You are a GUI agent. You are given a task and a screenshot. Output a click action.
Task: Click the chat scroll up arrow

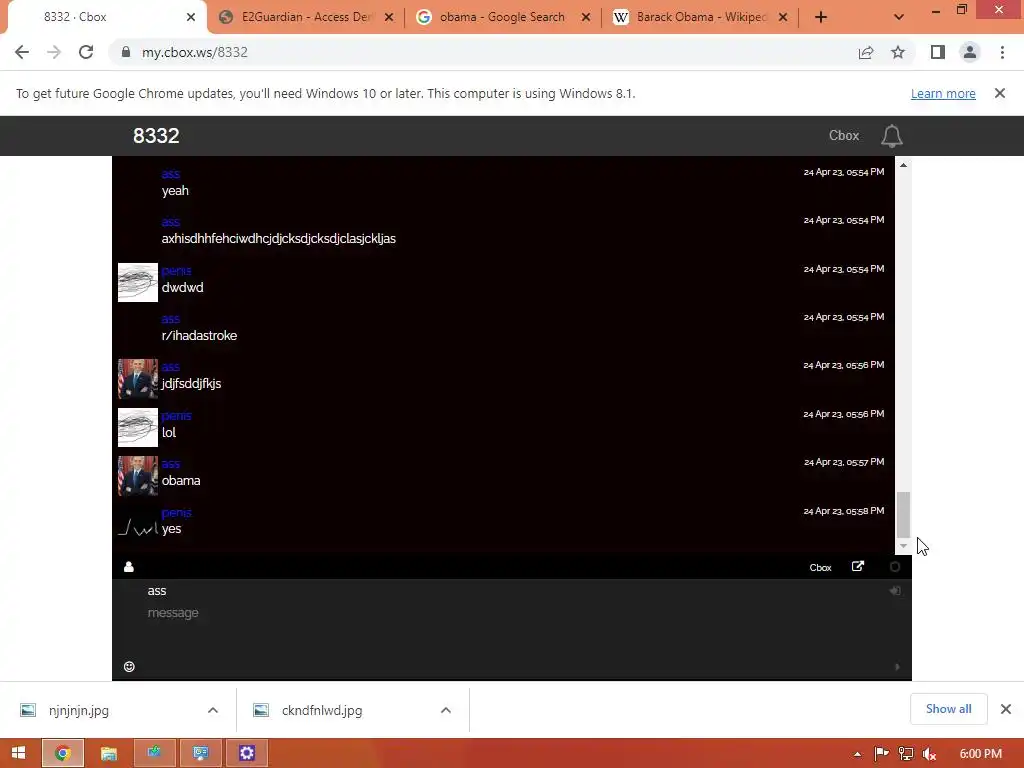click(x=903, y=165)
